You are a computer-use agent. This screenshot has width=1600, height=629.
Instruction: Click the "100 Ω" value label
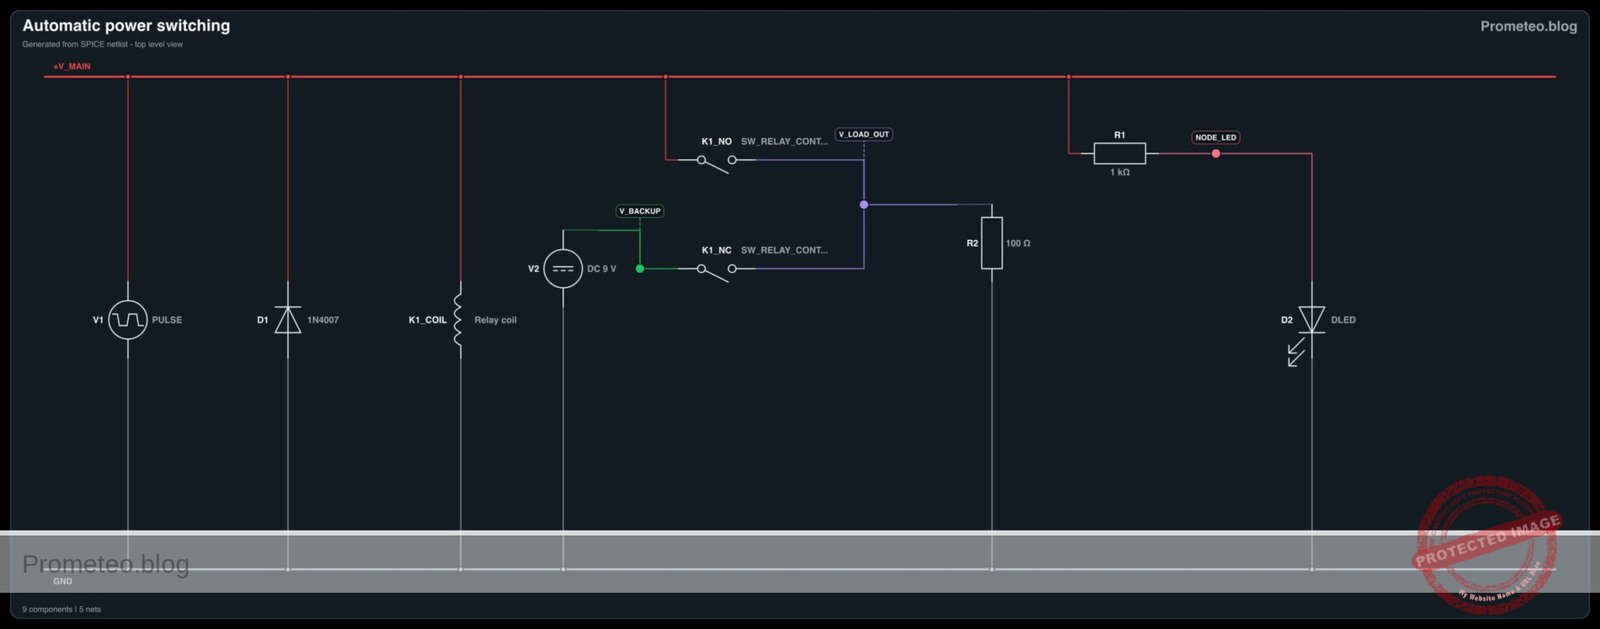click(x=1018, y=243)
